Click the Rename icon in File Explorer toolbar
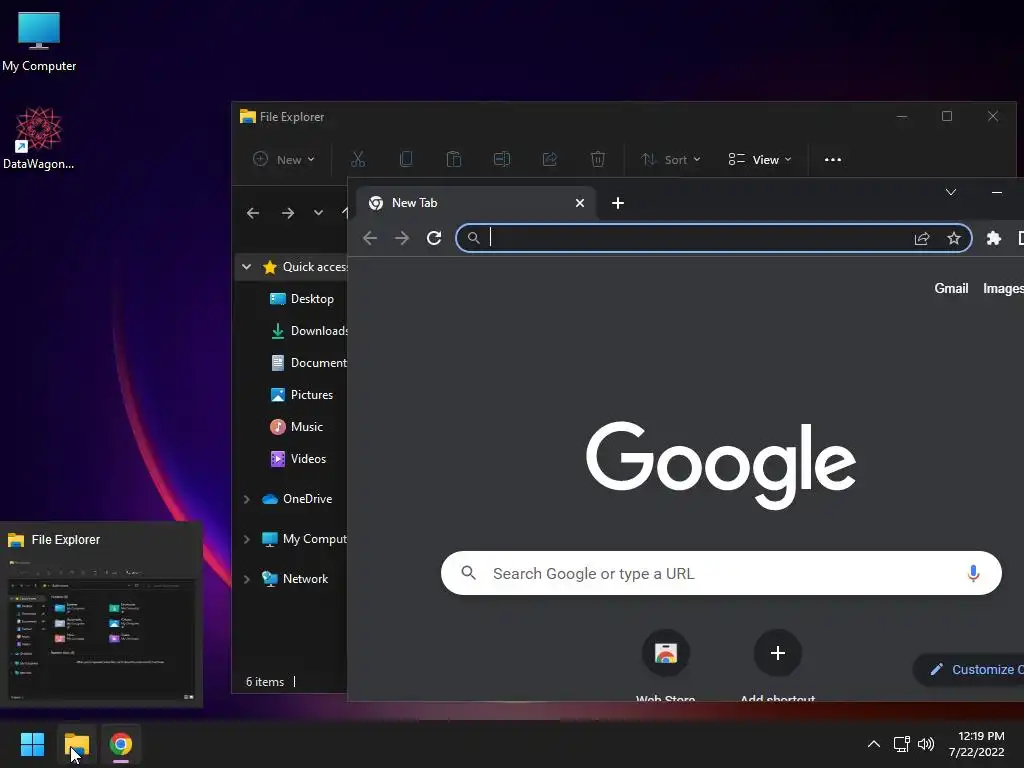 (x=502, y=159)
